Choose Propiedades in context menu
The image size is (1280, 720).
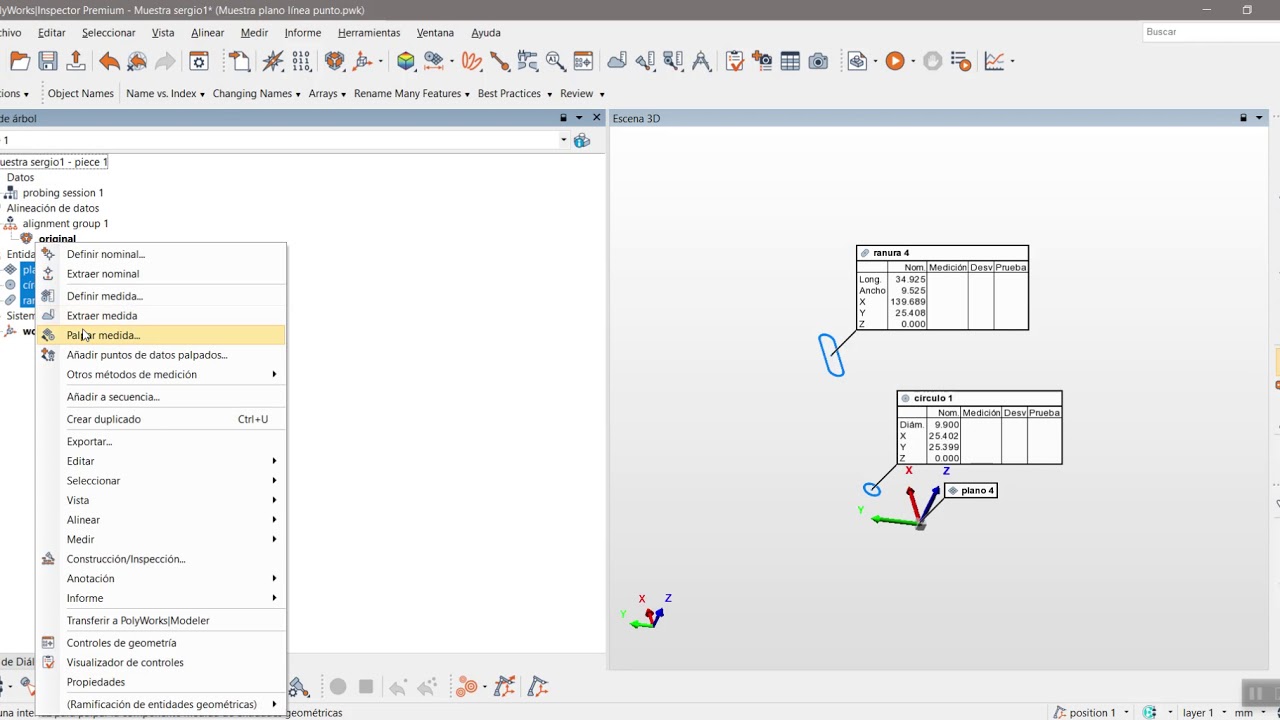click(161, 682)
